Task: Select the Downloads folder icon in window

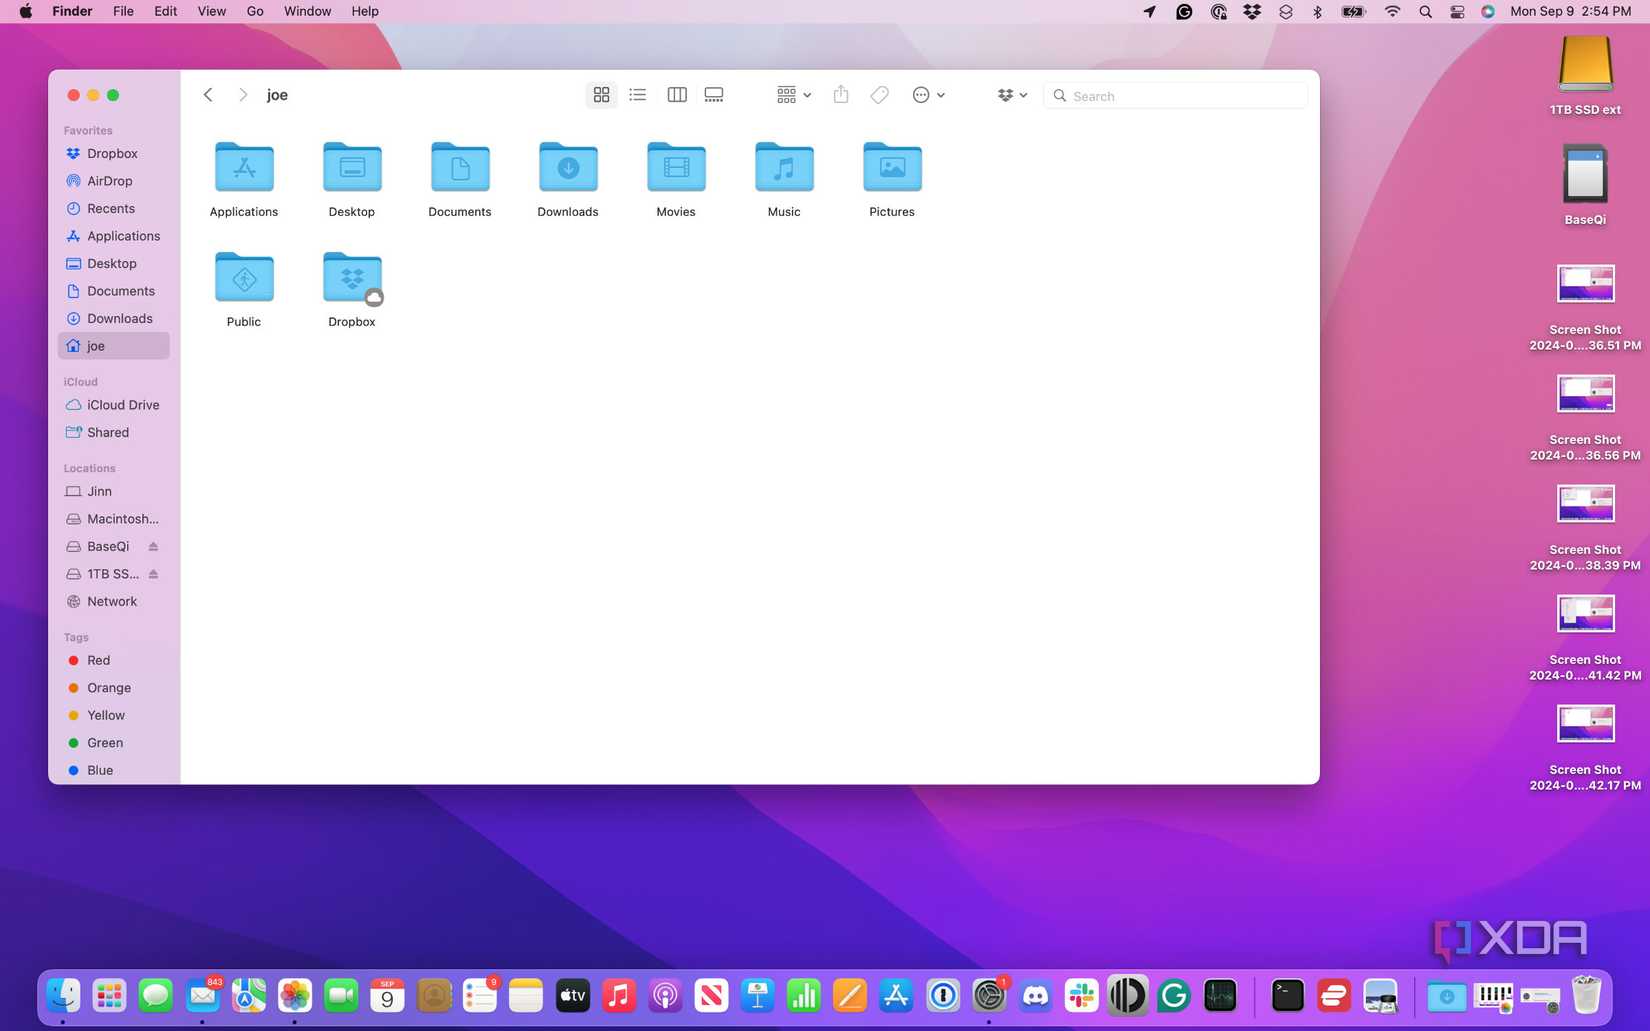Action: [568, 167]
